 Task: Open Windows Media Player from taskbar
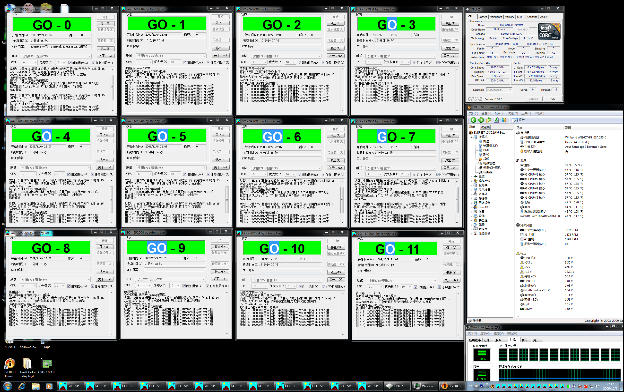pos(49,386)
